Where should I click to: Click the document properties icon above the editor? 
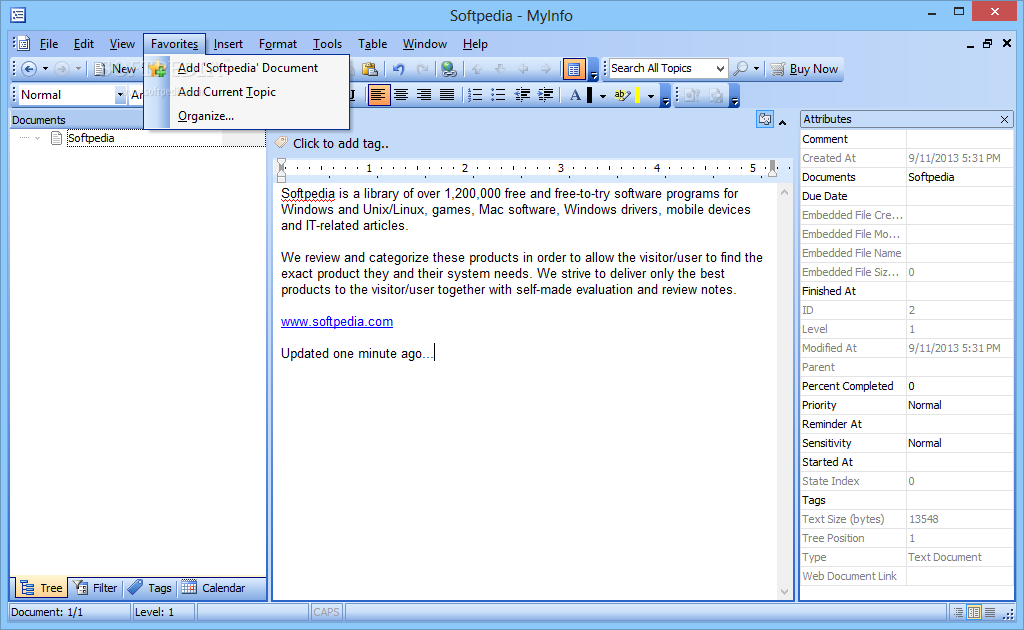point(765,119)
